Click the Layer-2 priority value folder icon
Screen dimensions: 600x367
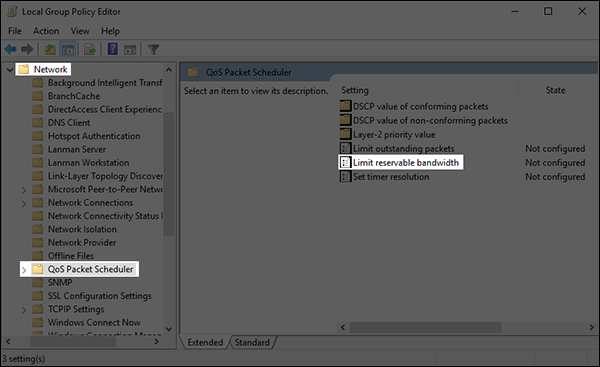346,134
